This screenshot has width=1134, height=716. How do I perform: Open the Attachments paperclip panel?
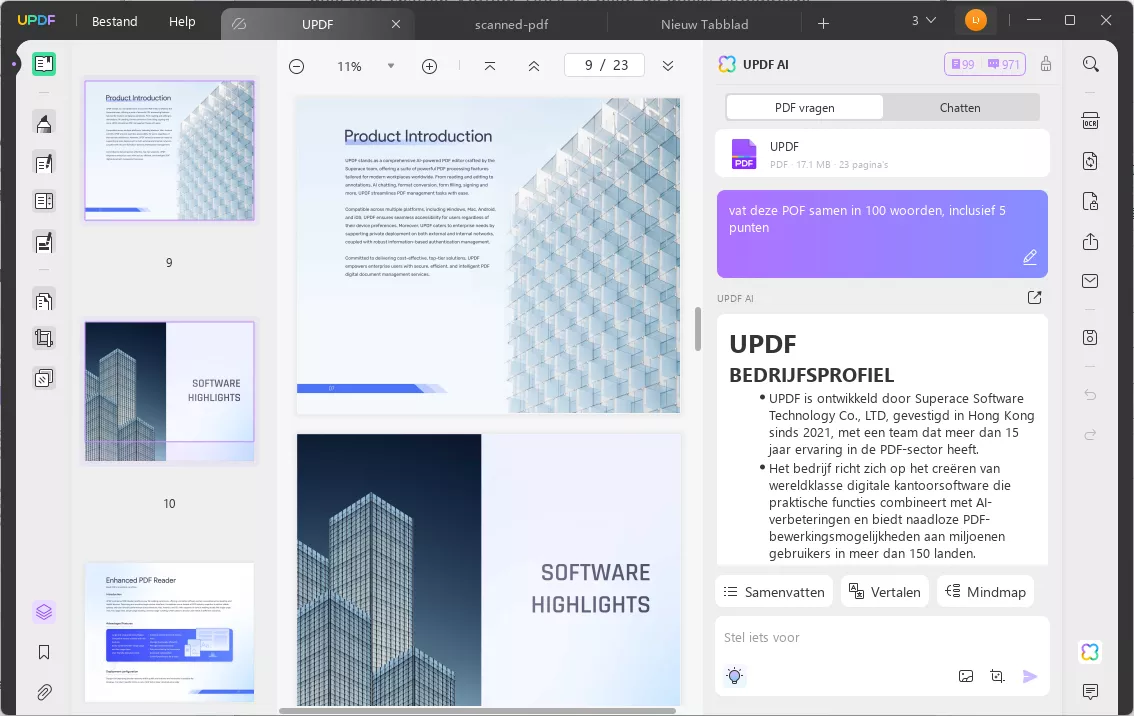[x=44, y=692]
